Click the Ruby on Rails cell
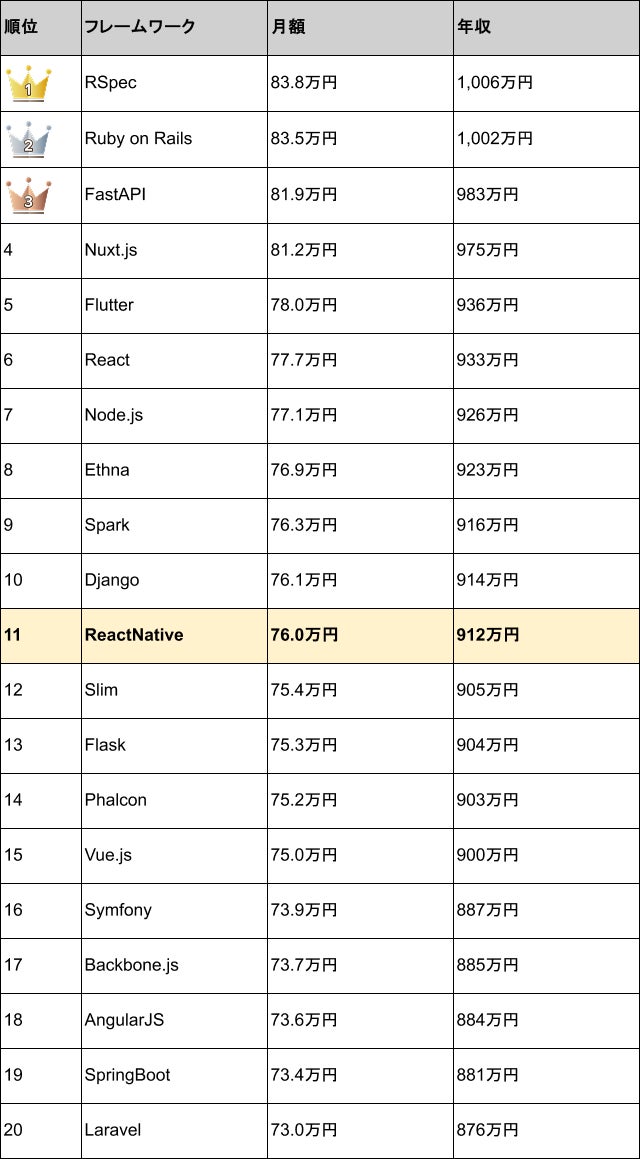 [x=174, y=139]
